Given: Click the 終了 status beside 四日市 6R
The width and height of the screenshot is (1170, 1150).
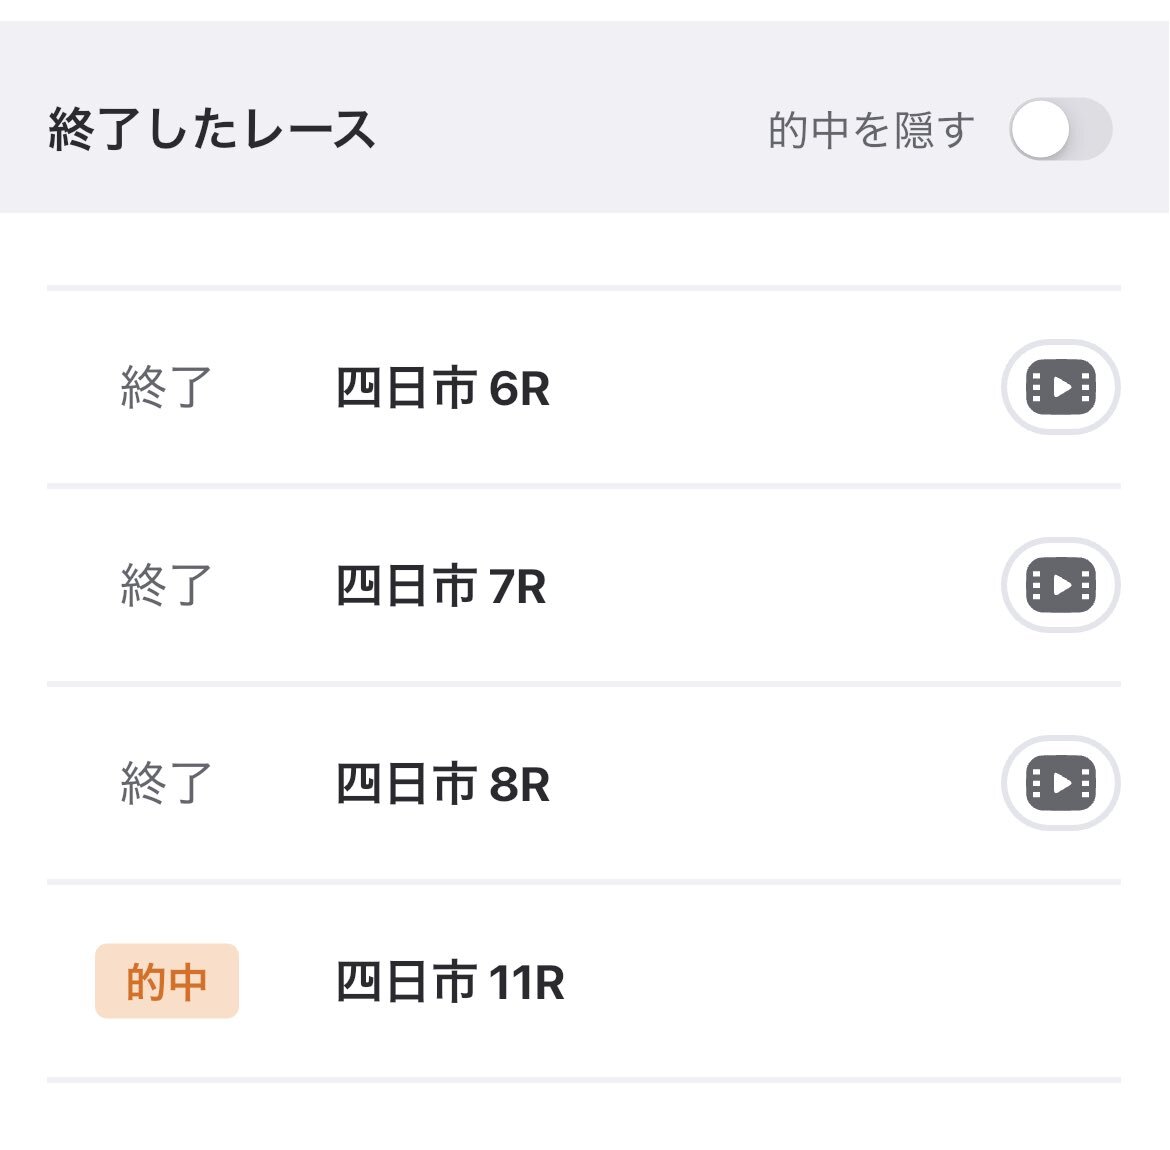Looking at the screenshot, I should pyautogui.click(x=166, y=387).
